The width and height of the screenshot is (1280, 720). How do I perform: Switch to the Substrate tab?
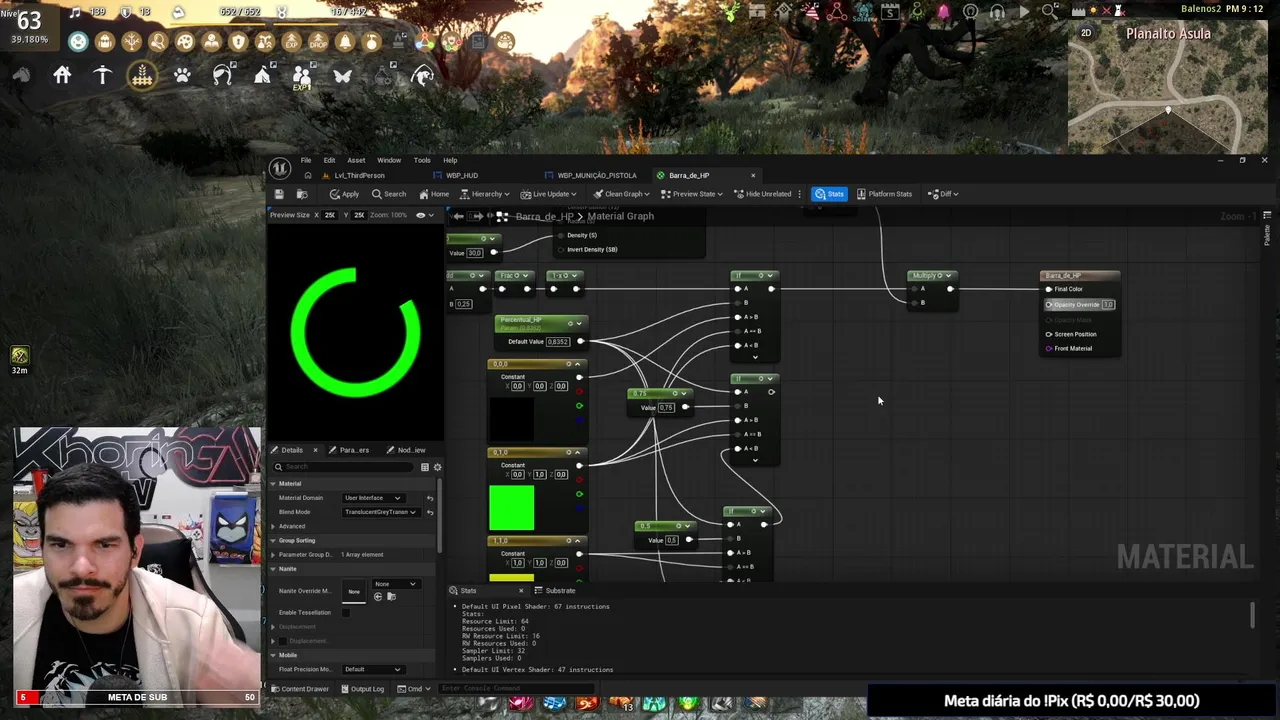coord(553,591)
